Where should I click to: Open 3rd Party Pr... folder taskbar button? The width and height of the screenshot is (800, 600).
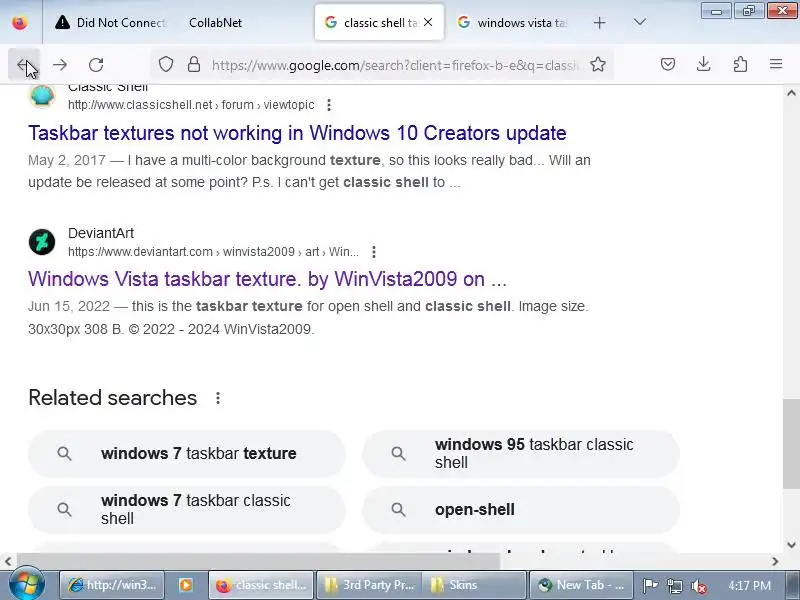(x=369, y=585)
